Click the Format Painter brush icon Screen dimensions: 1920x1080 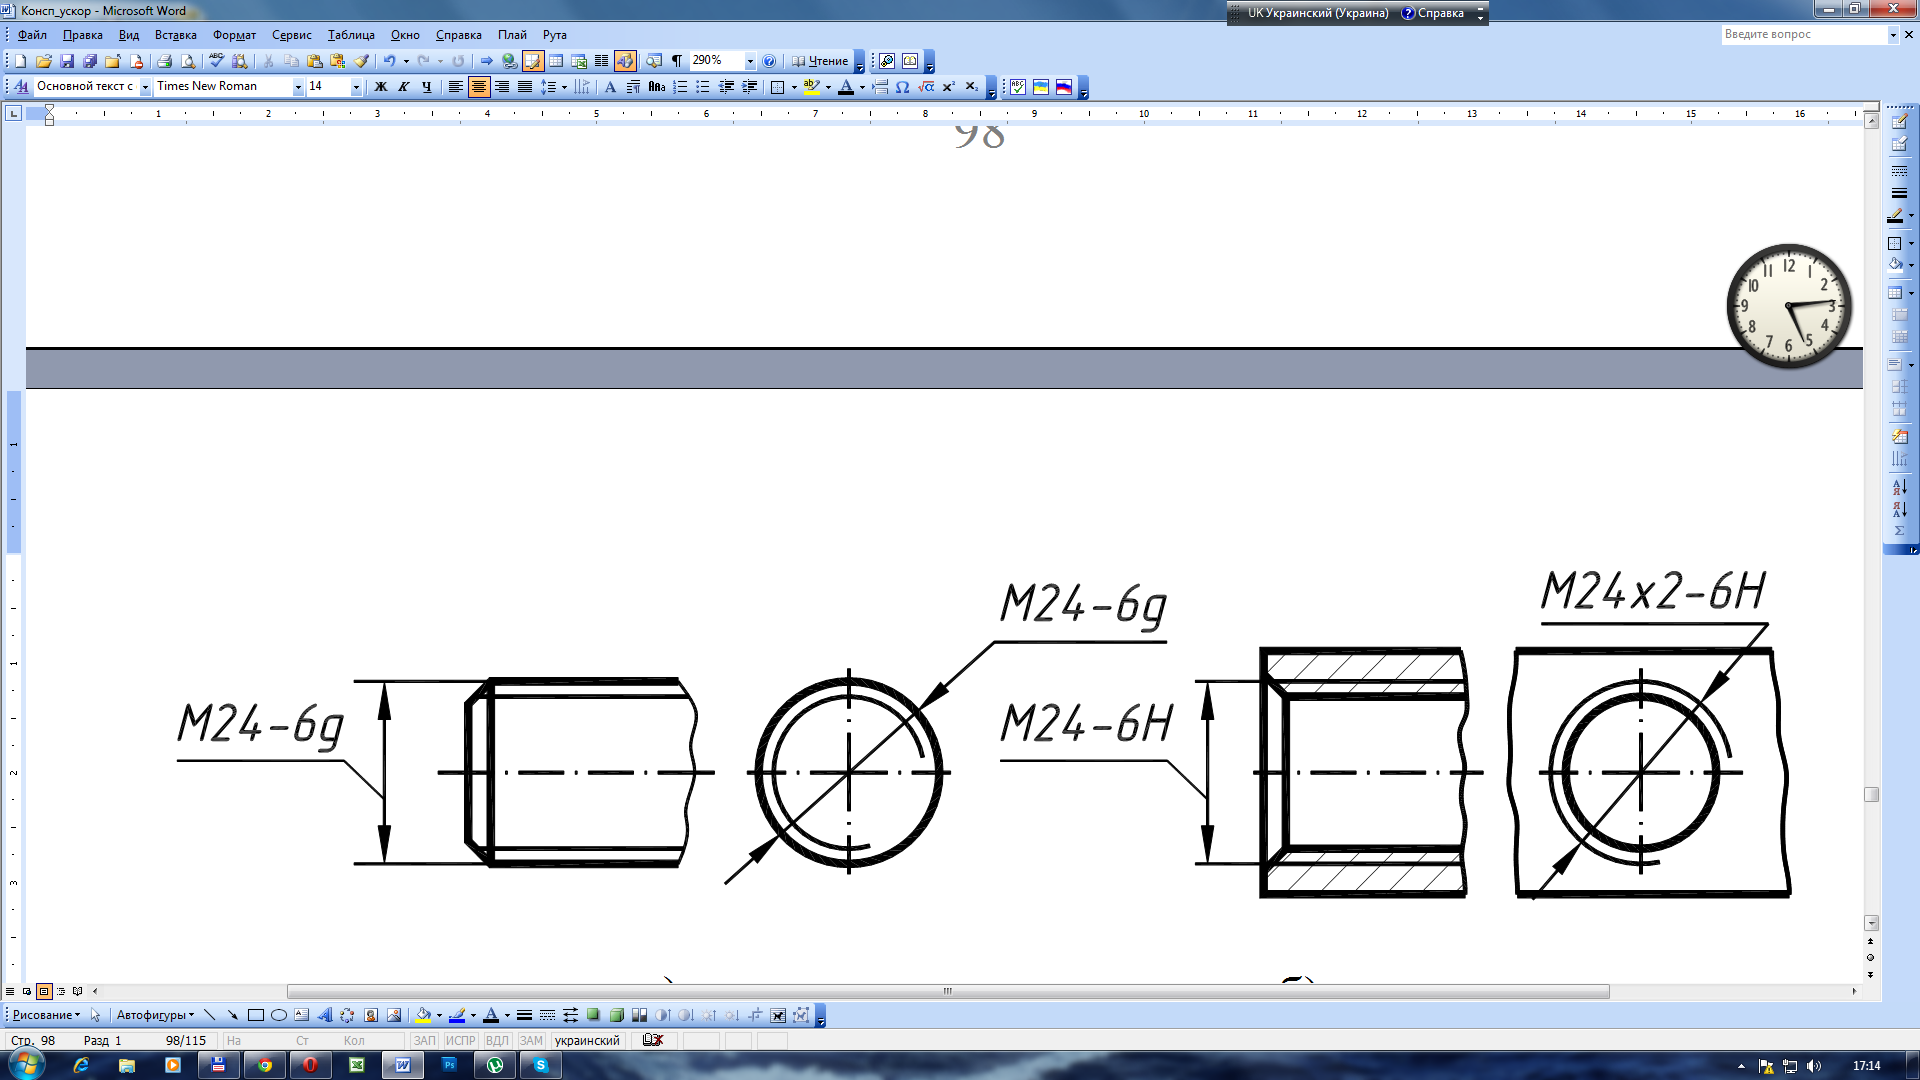click(x=362, y=61)
